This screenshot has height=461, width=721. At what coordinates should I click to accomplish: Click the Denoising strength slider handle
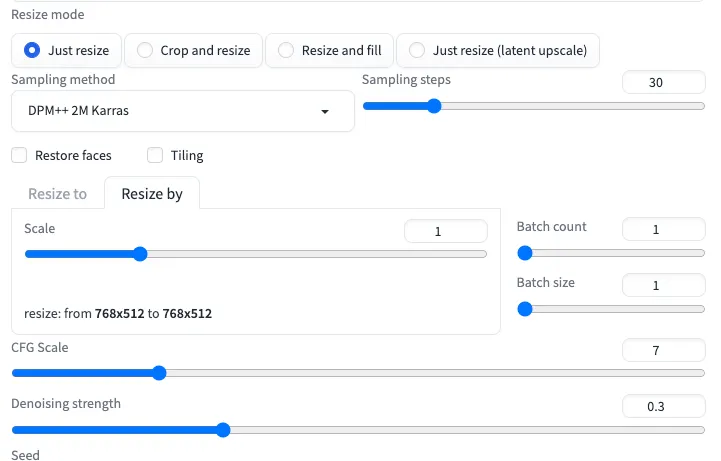(223, 430)
